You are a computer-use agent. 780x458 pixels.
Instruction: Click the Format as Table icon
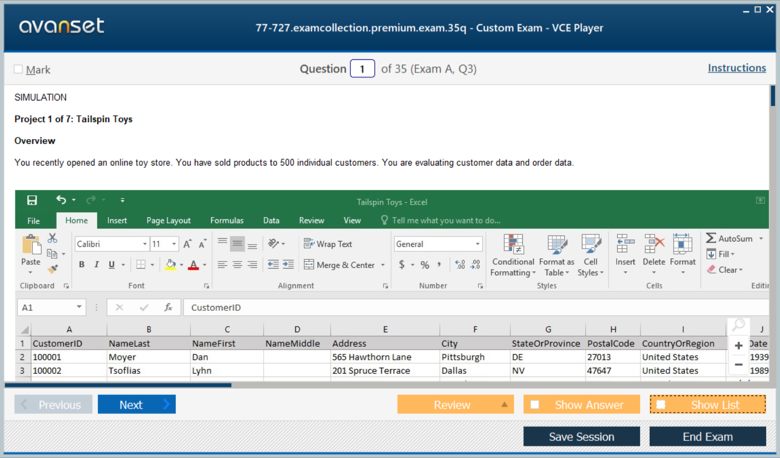click(557, 244)
